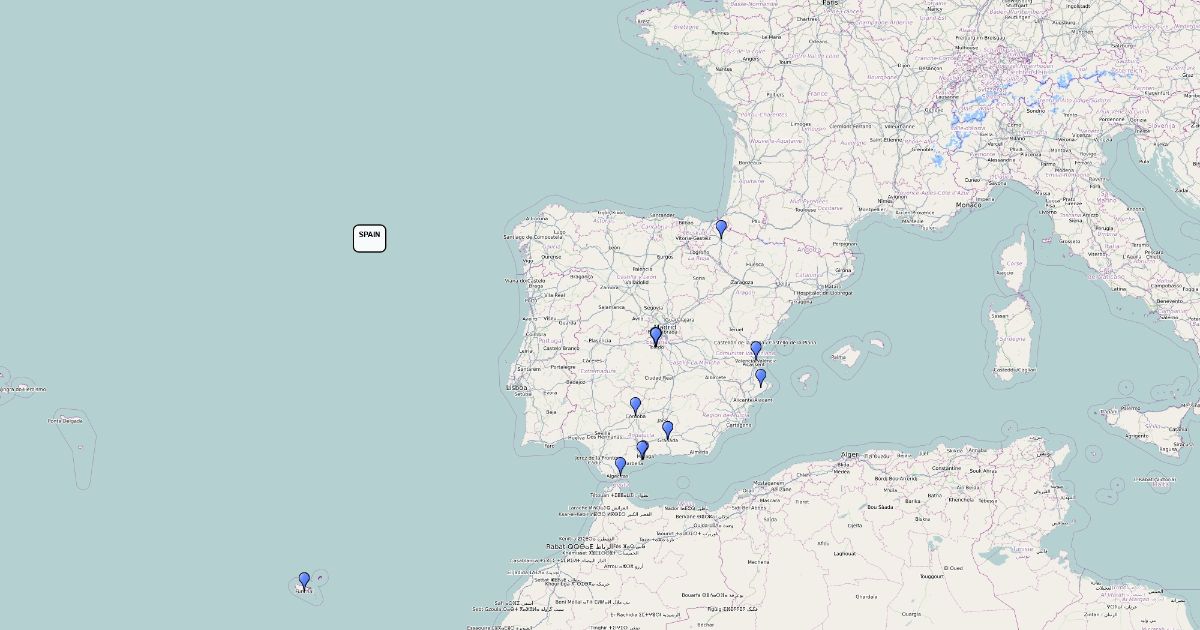Image resolution: width=1200 pixels, height=630 pixels.
Task: Select the marker east of Vitoria-Gasteiz
Action: (721, 229)
